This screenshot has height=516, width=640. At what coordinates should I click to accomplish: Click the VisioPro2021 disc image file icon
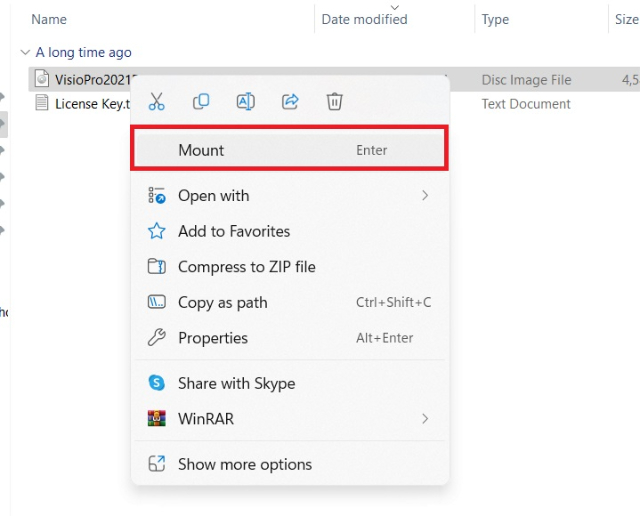(41, 79)
